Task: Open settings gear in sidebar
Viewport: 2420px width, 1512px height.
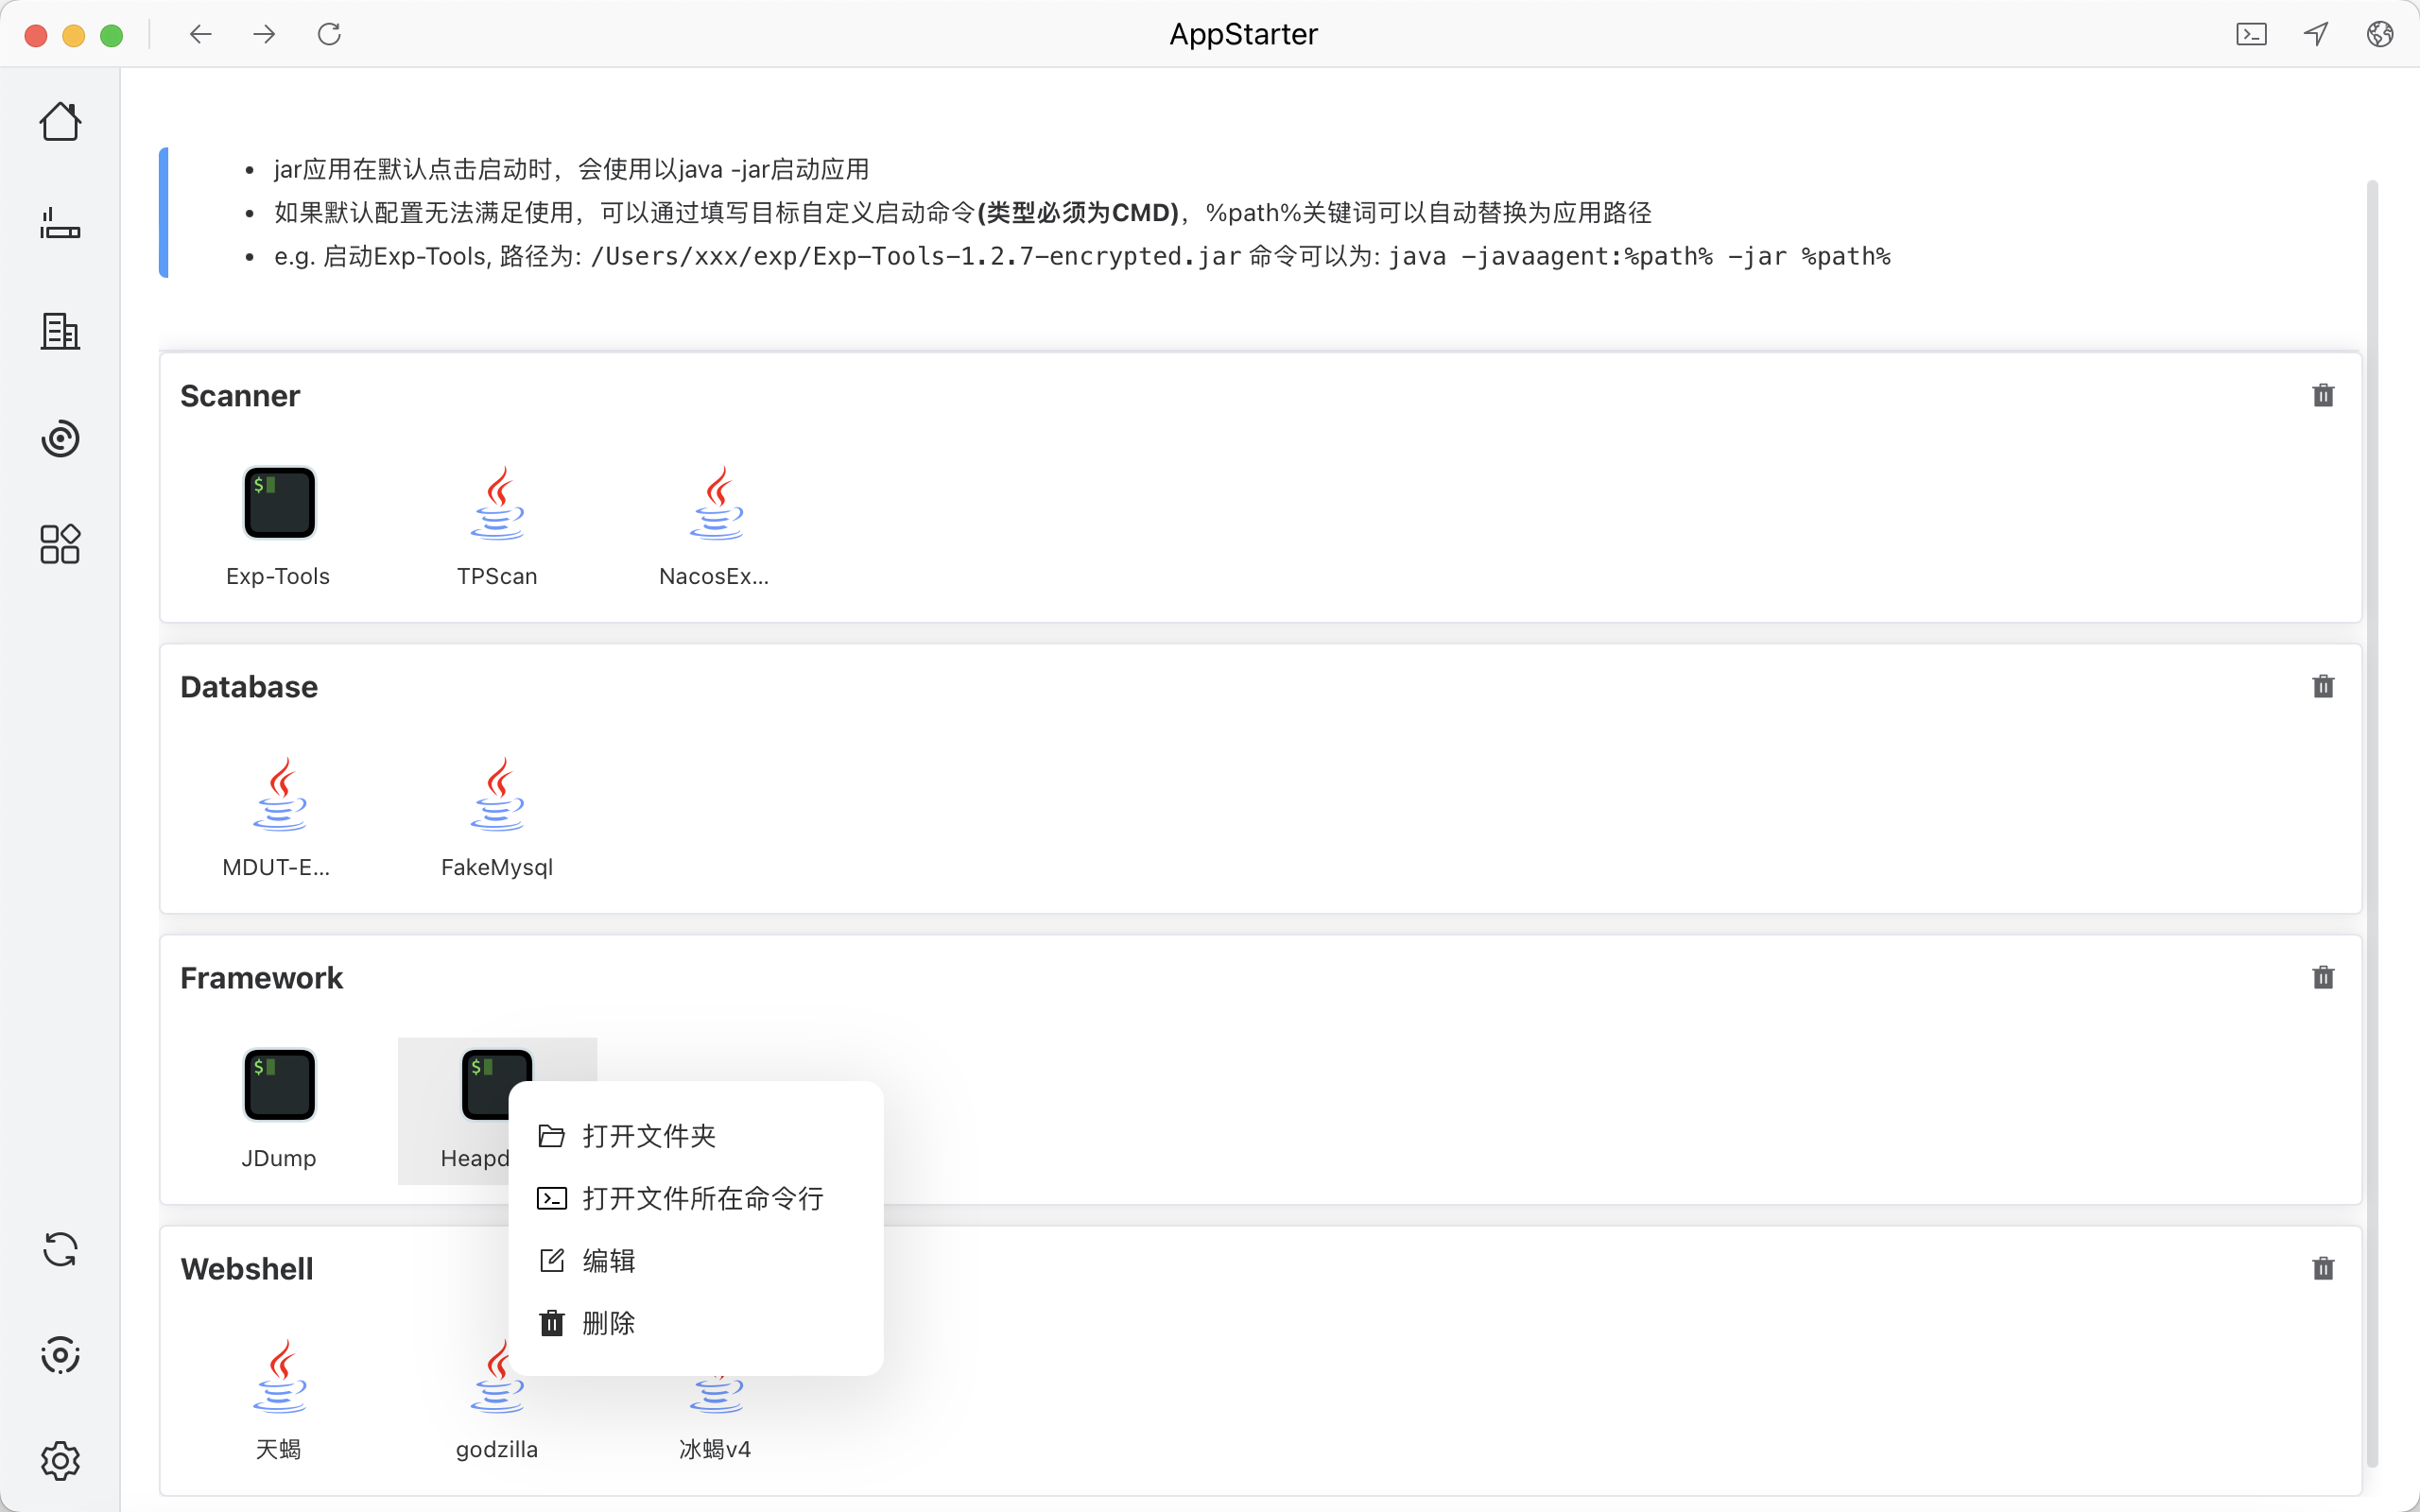Action: point(60,1461)
